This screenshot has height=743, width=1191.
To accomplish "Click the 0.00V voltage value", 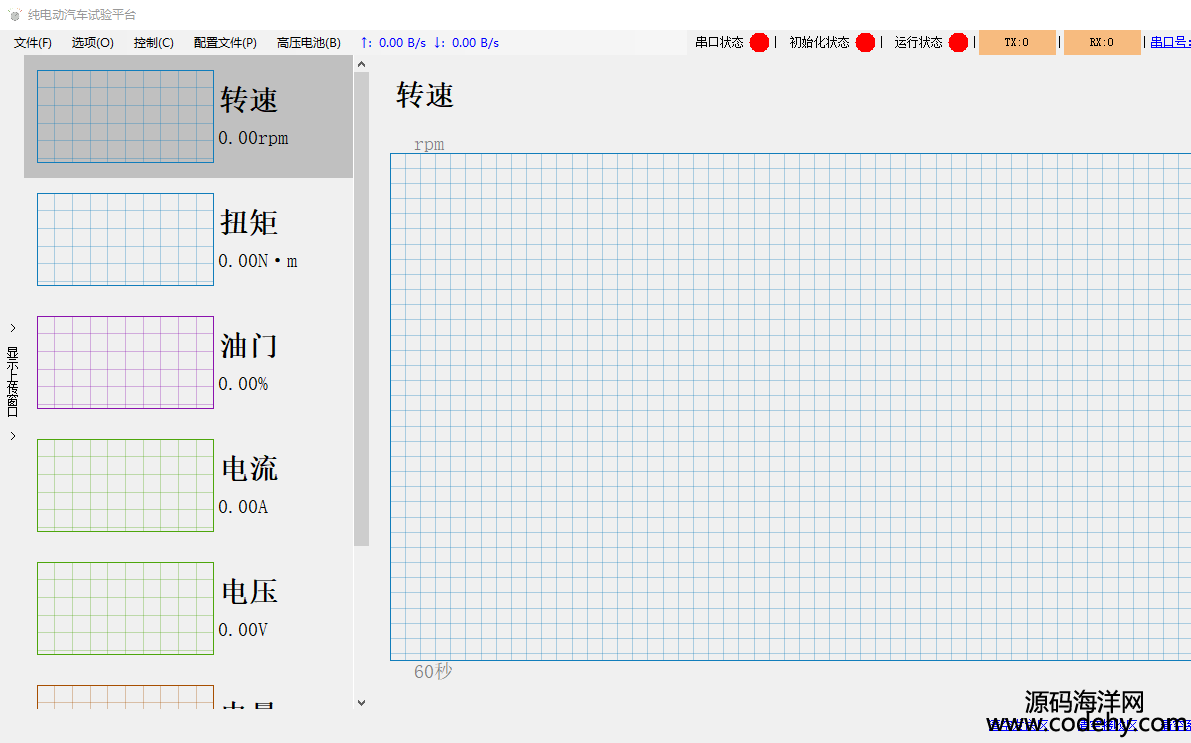I will point(243,631).
